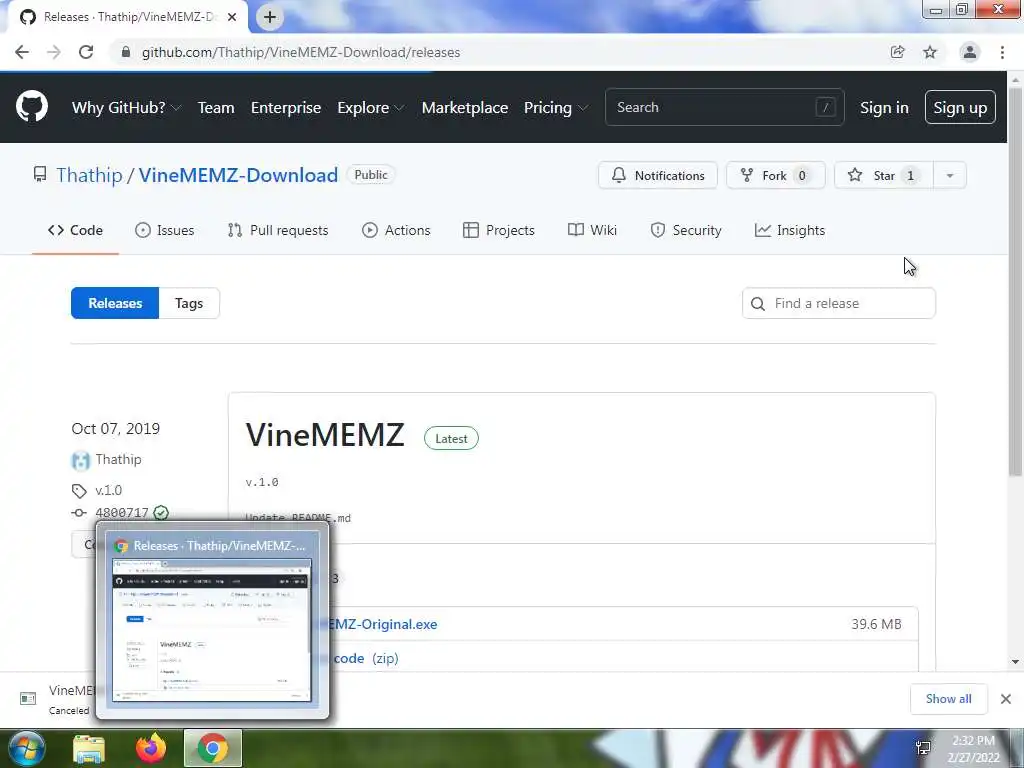Screen dimensions: 1024x768
Task: Share this page via address bar icon
Action: coord(897,52)
